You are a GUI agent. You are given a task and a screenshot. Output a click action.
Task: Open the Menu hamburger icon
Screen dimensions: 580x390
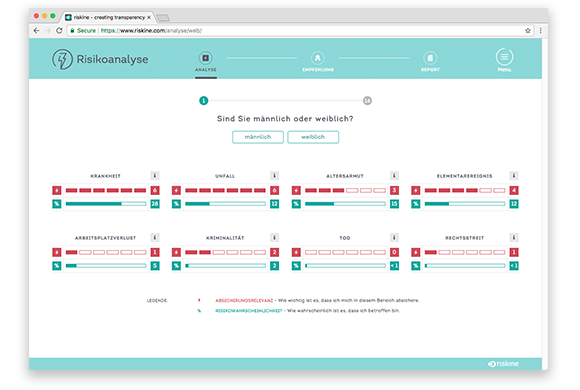click(504, 57)
